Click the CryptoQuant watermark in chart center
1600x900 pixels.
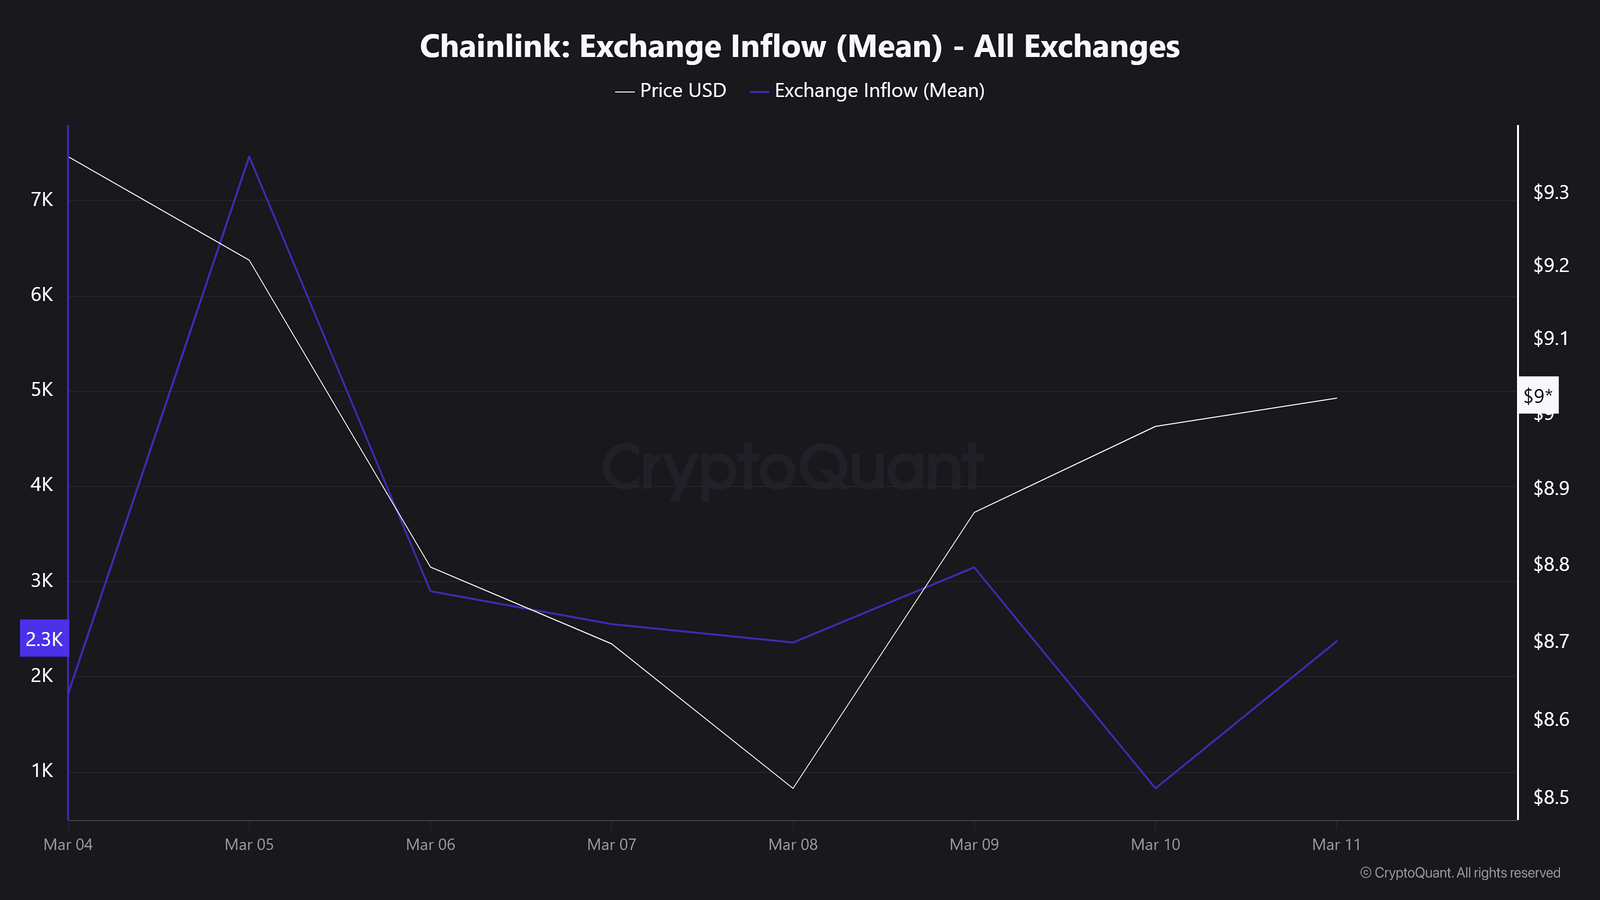[x=792, y=467]
